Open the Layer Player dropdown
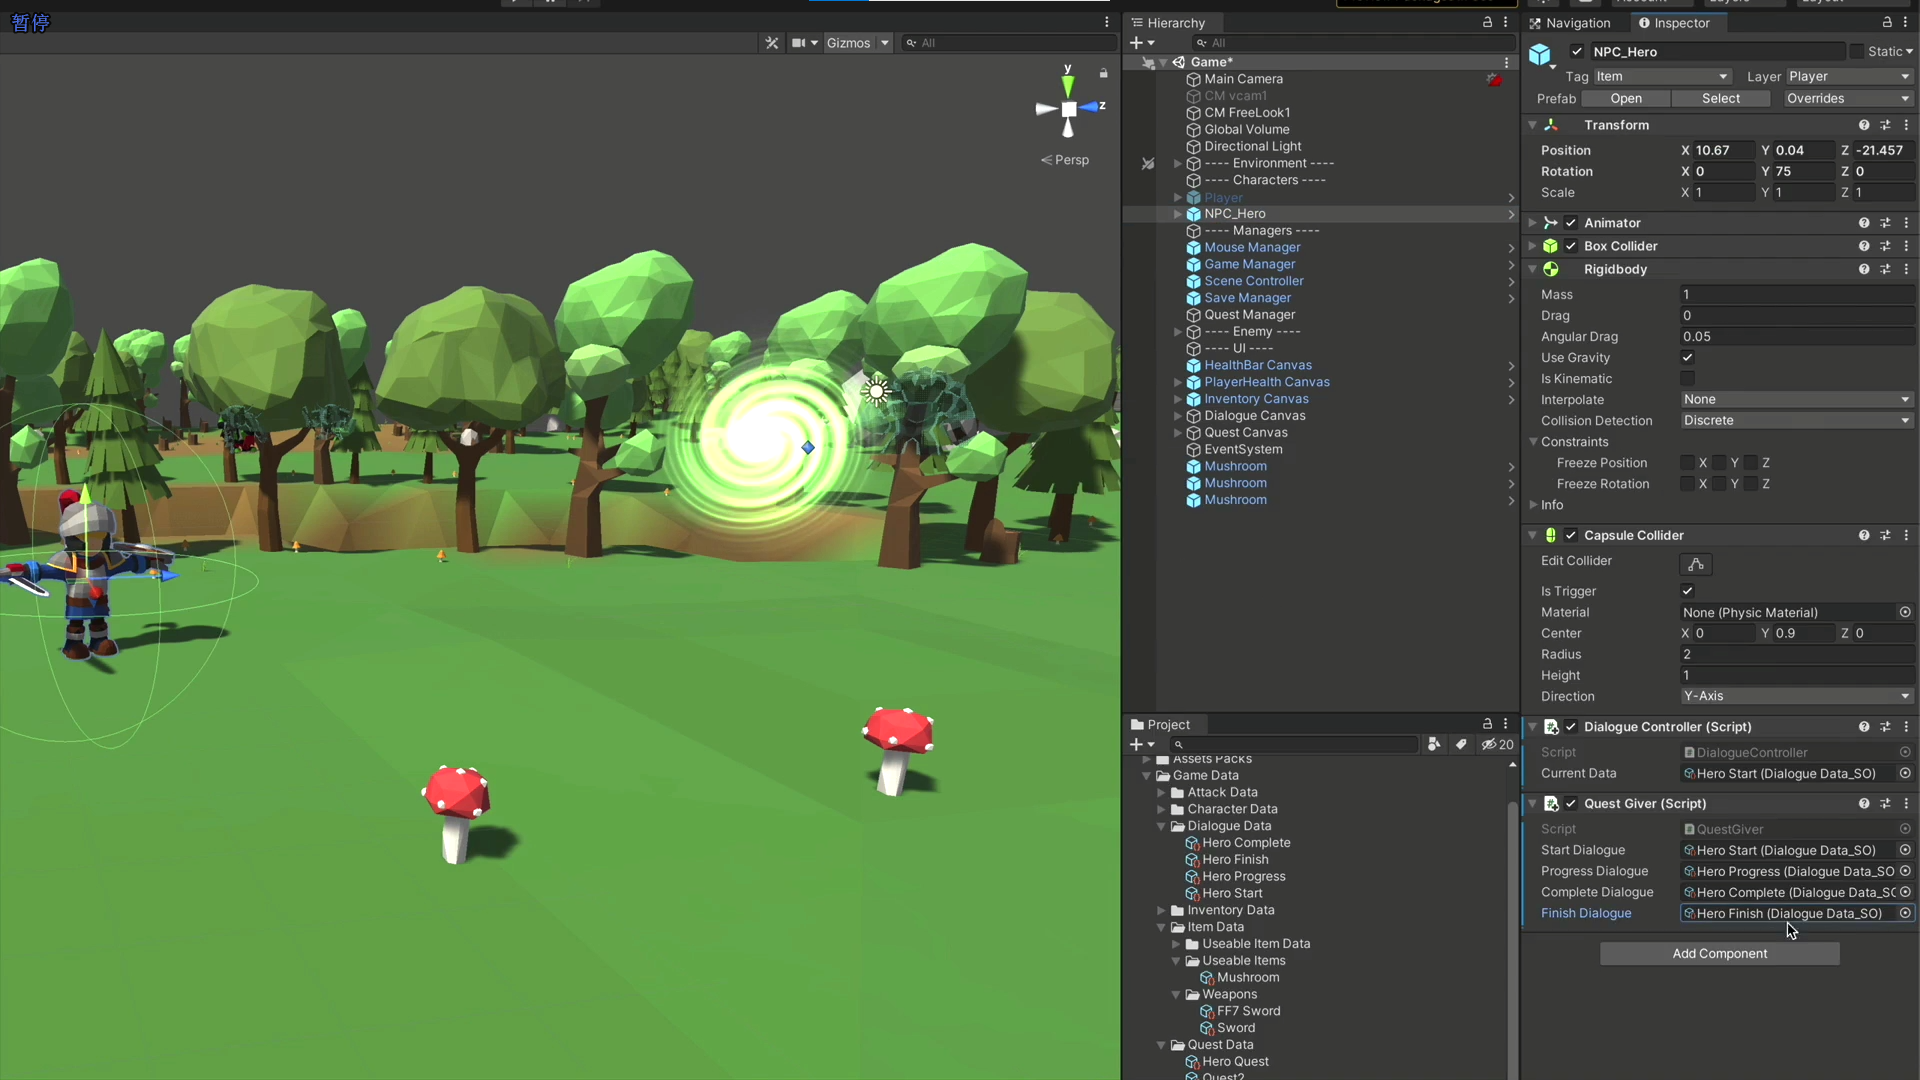 (x=1849, y=76)
